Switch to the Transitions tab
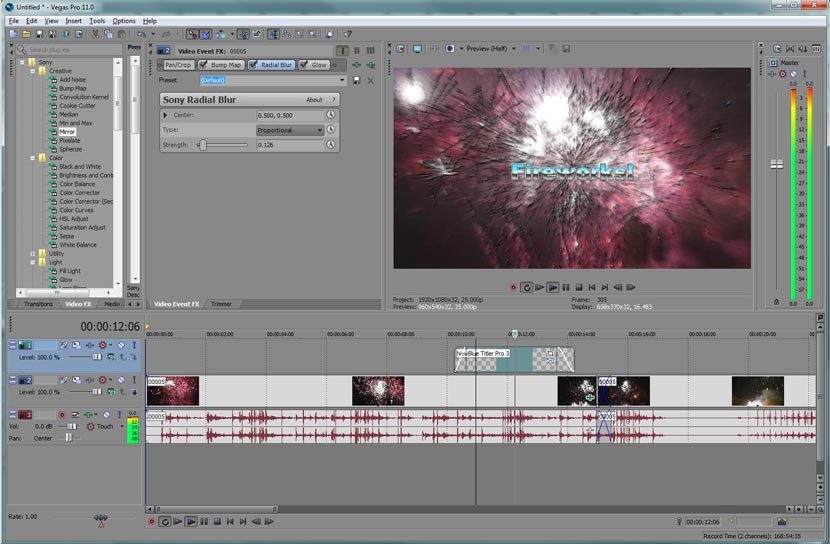This screenshot has width=830, height=544. pyautogui.click(x=38, y=304)
